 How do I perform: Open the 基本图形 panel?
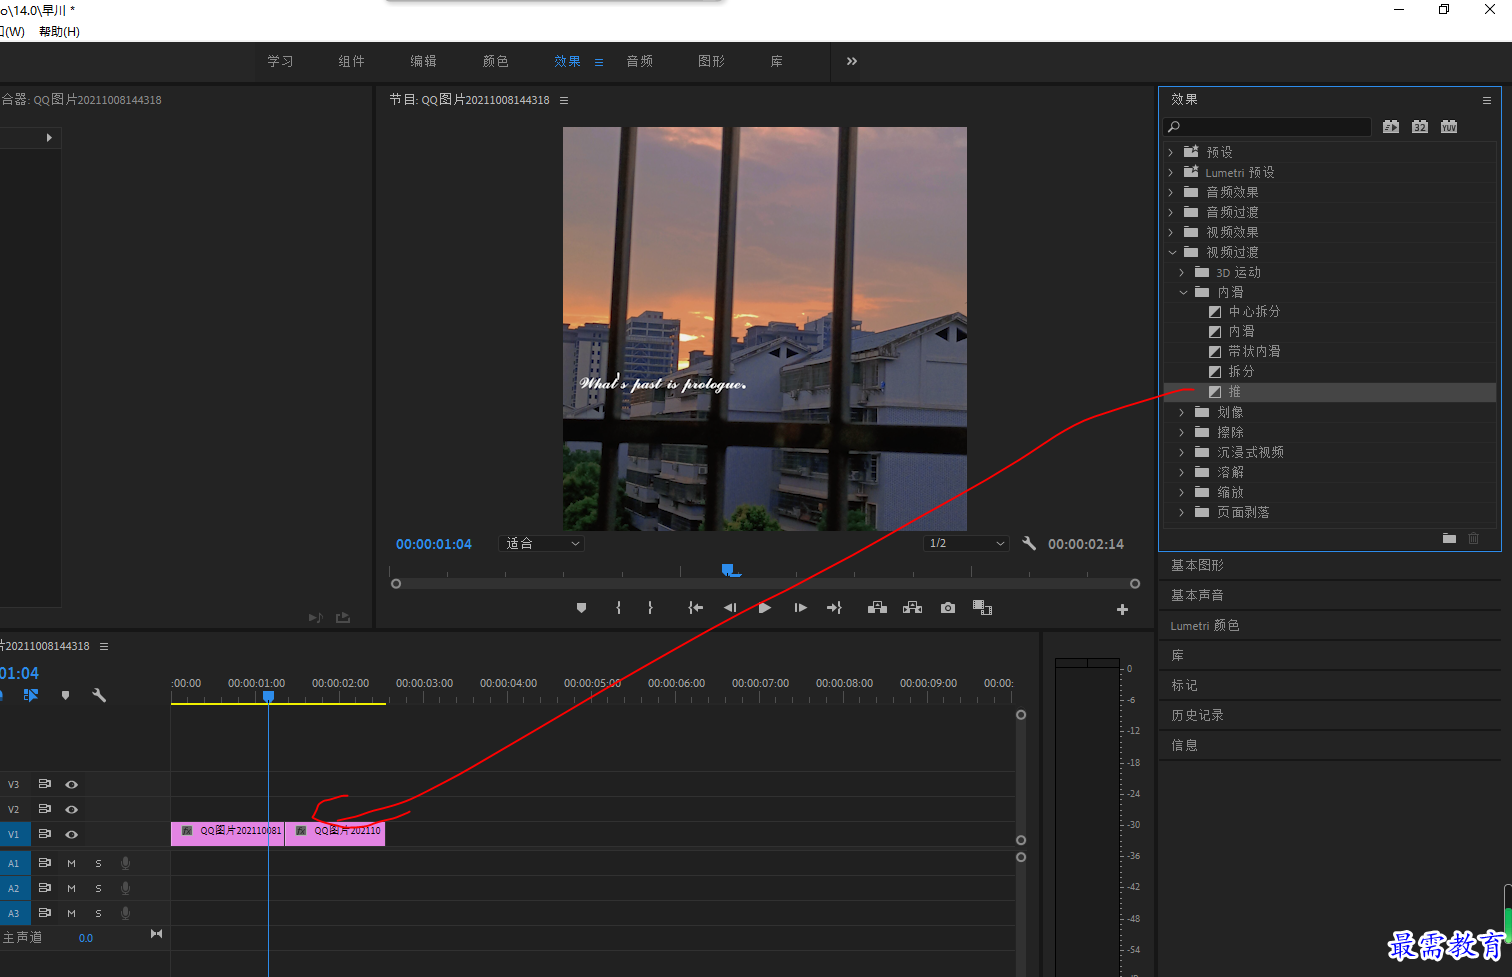point(1197,565)
